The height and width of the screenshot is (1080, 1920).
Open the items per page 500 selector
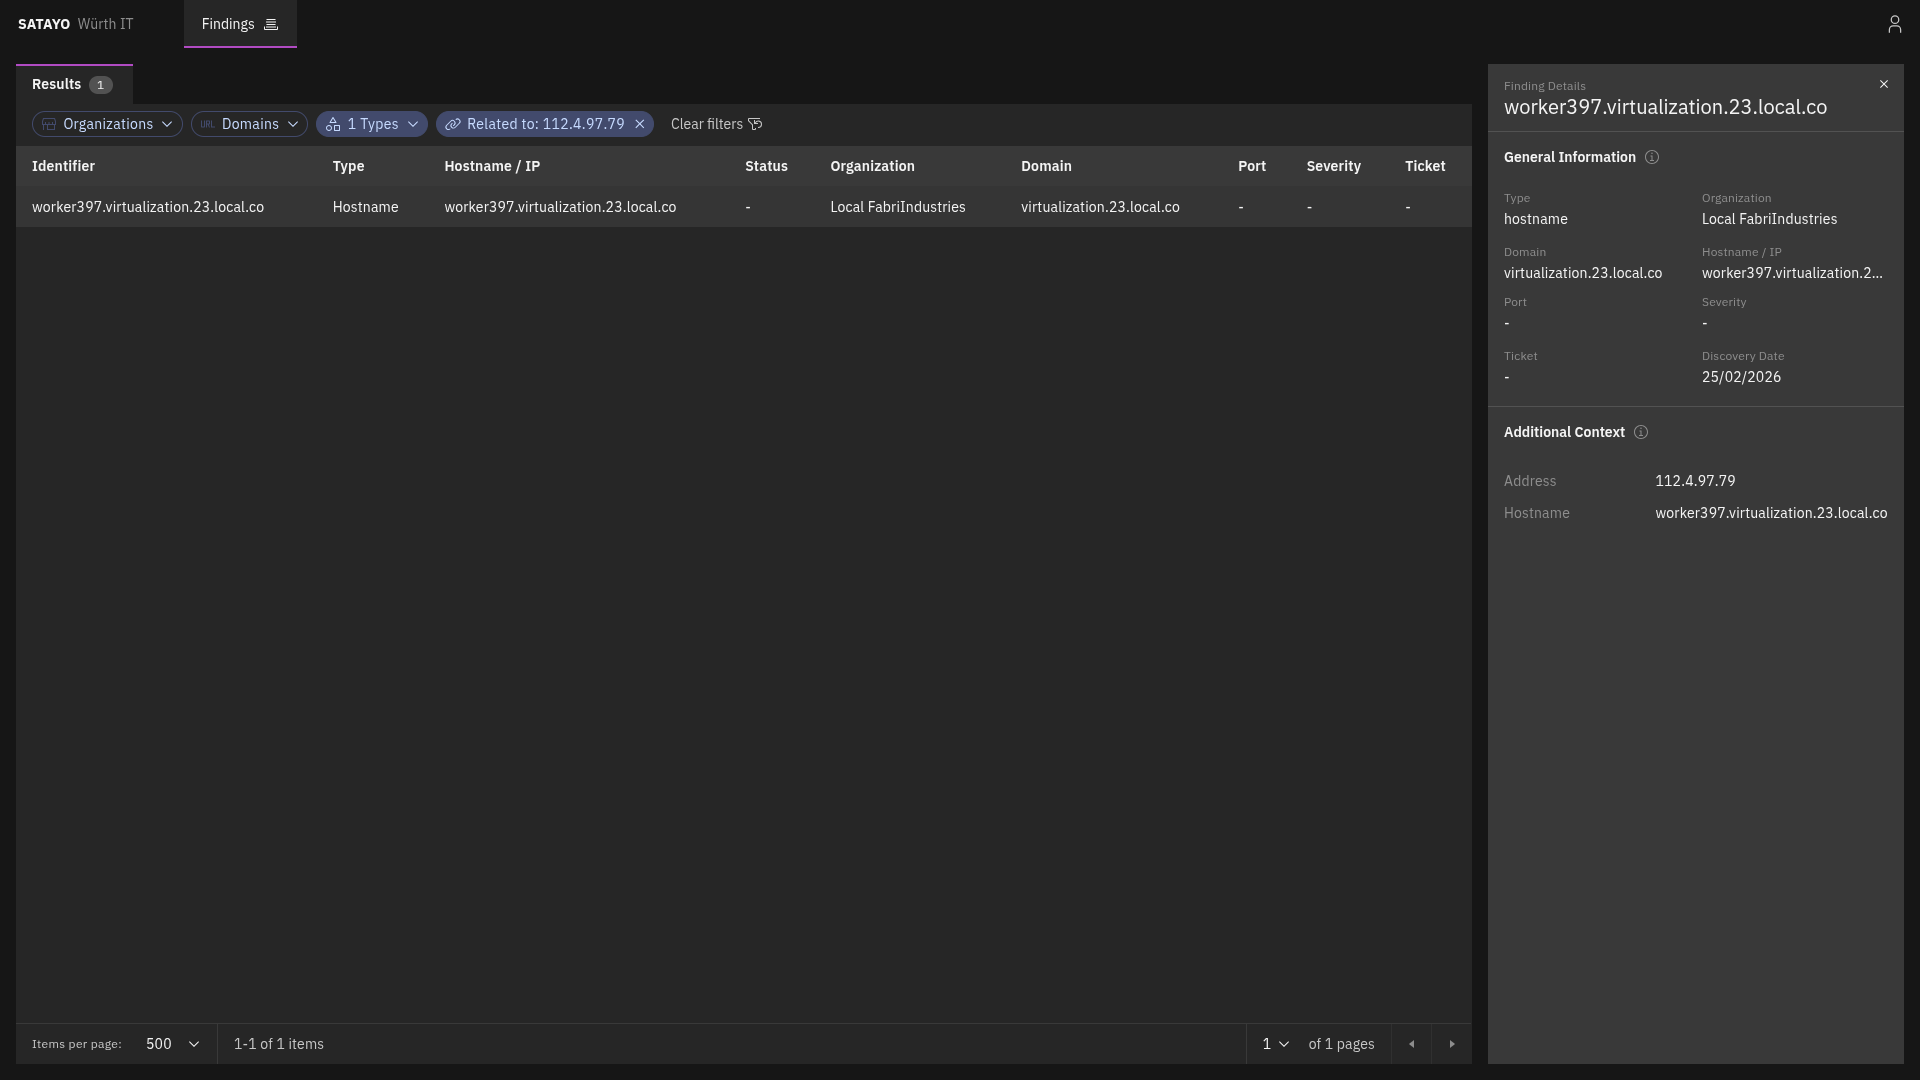click(x=171, y=1043)
